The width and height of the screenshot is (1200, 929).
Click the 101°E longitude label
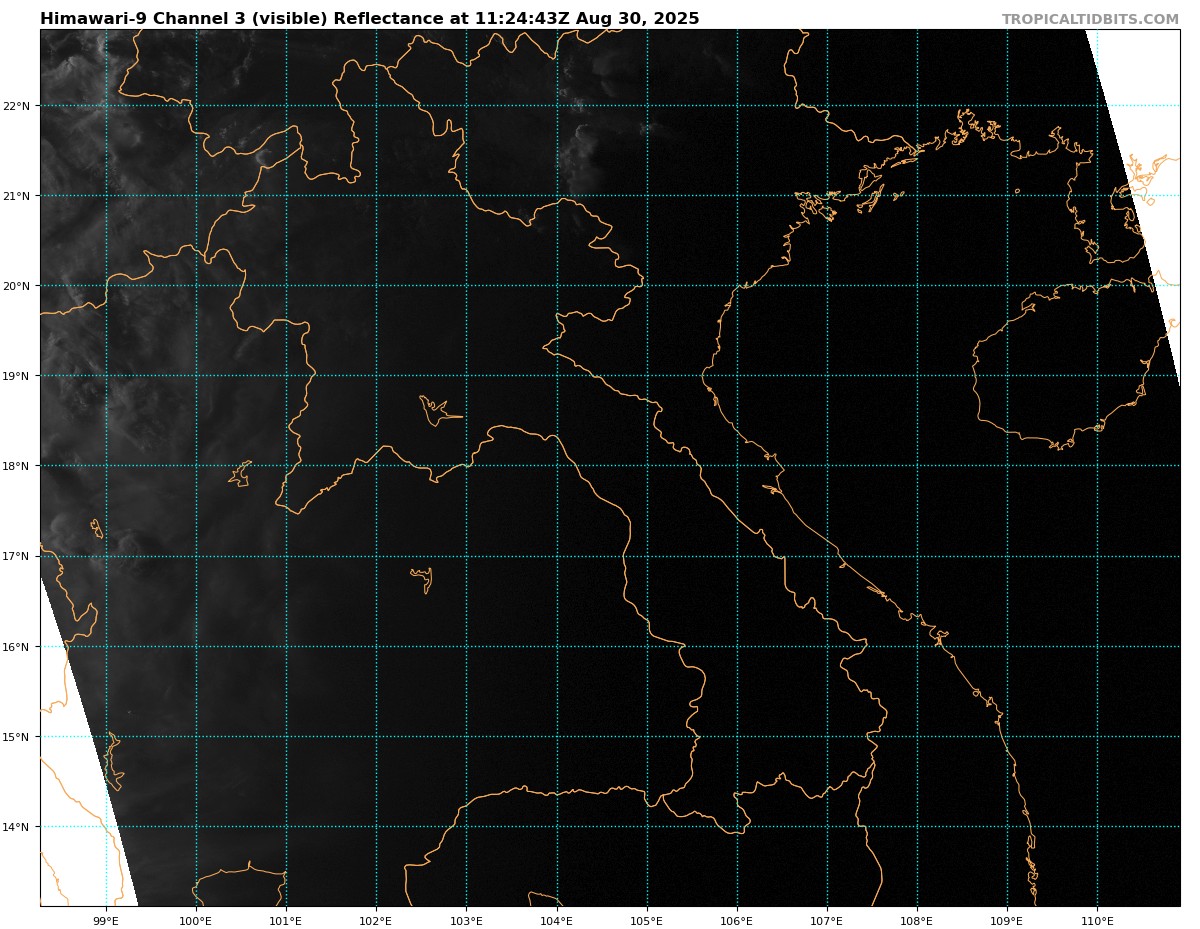coord(286,920)
